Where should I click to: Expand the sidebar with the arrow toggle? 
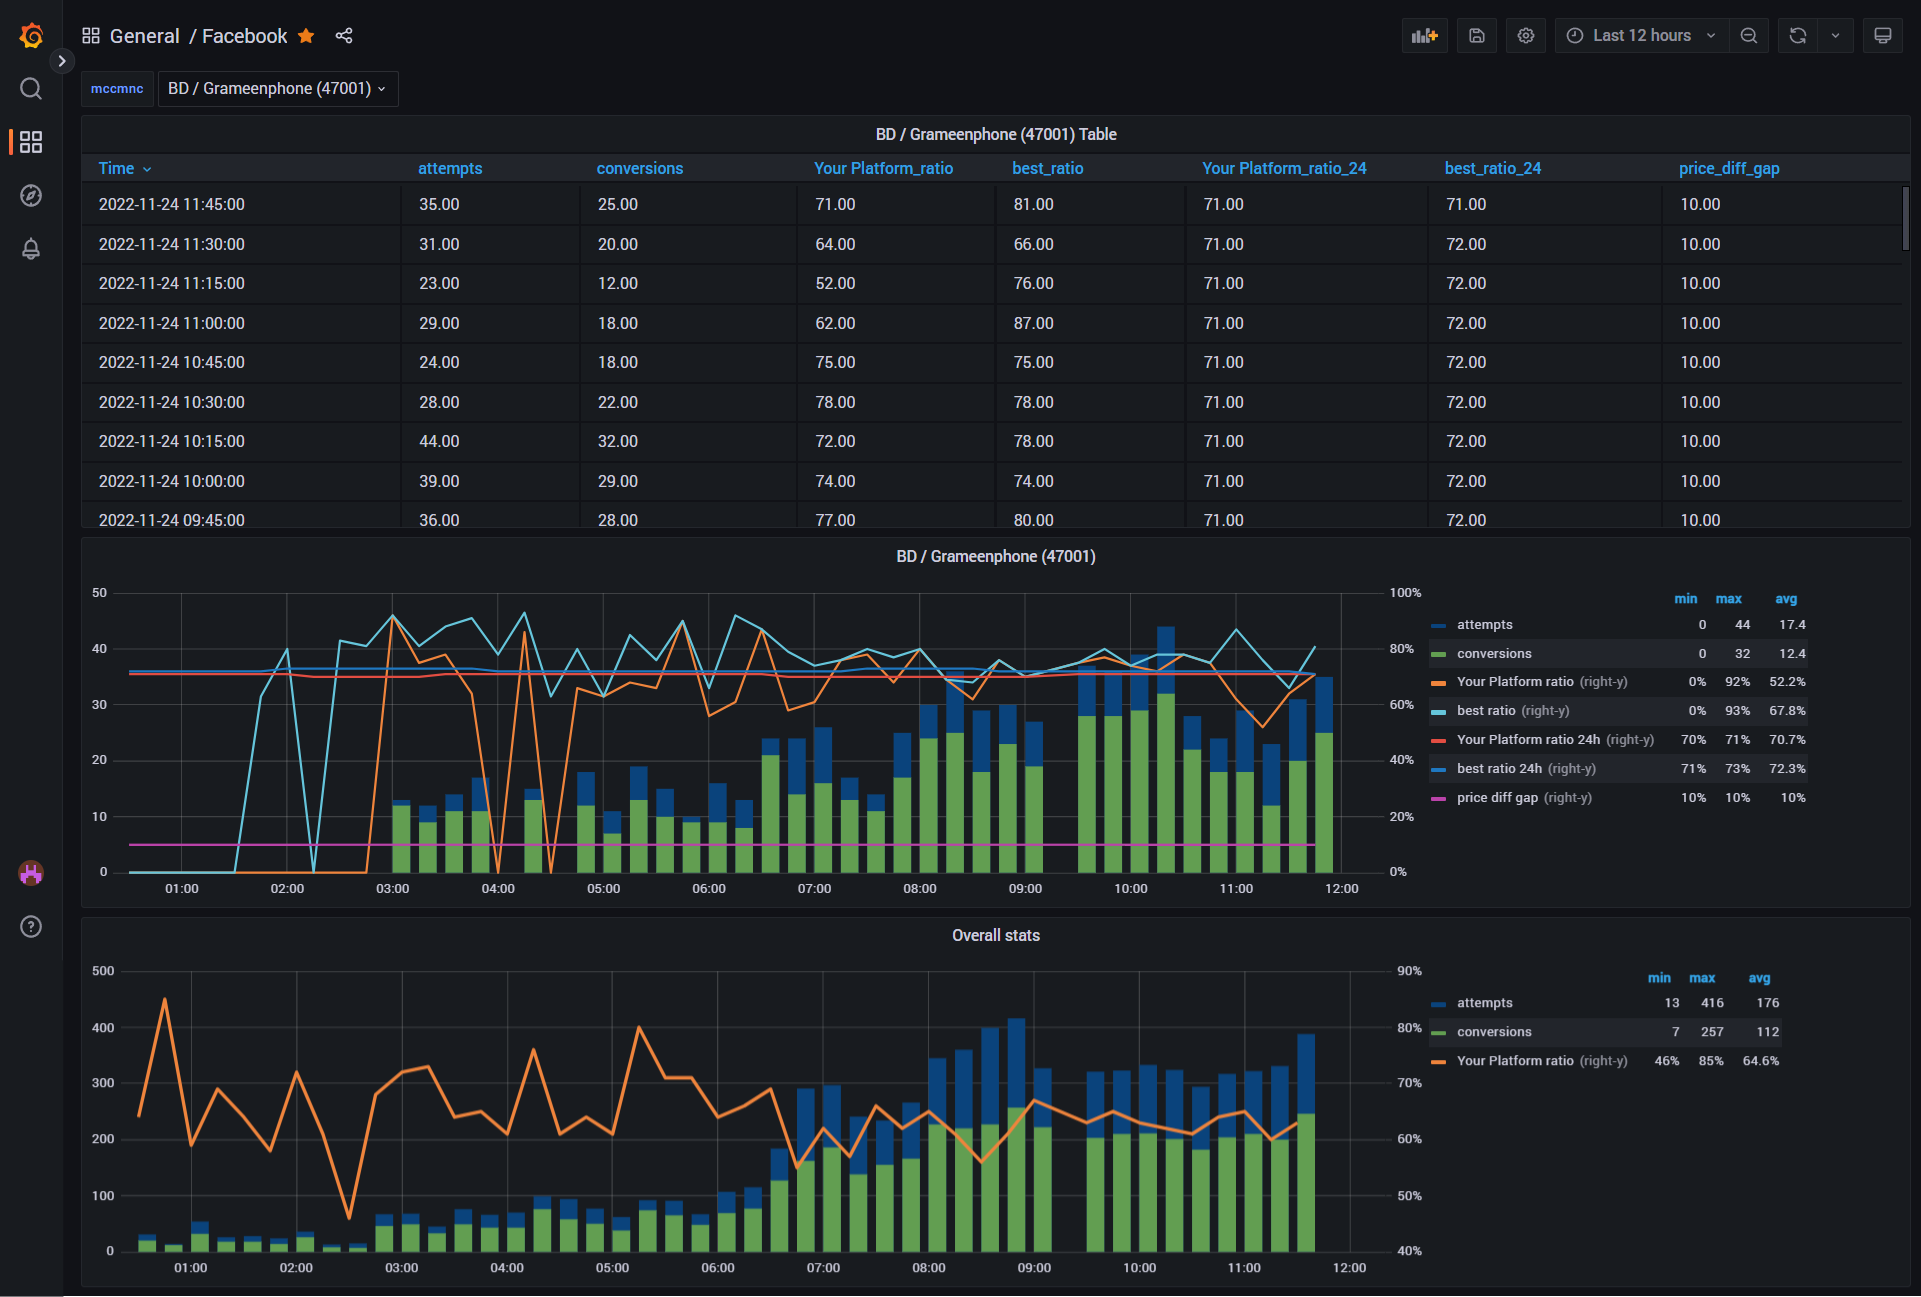(x=62, y=61)
